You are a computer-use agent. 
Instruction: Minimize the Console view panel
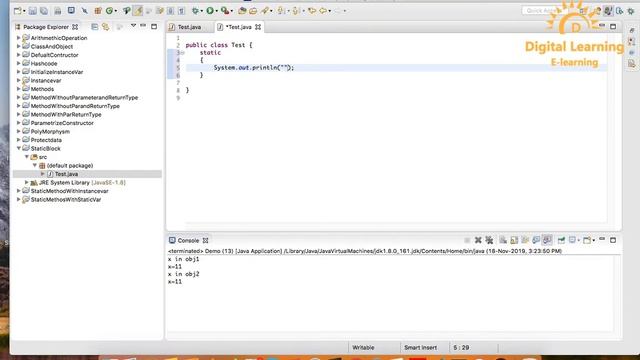[x=602, y=240]
